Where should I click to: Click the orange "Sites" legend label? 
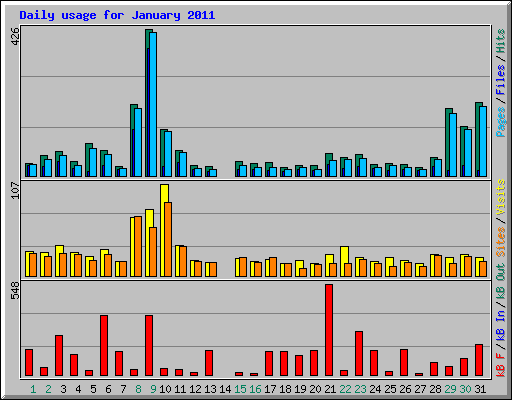tap(501, 242)
